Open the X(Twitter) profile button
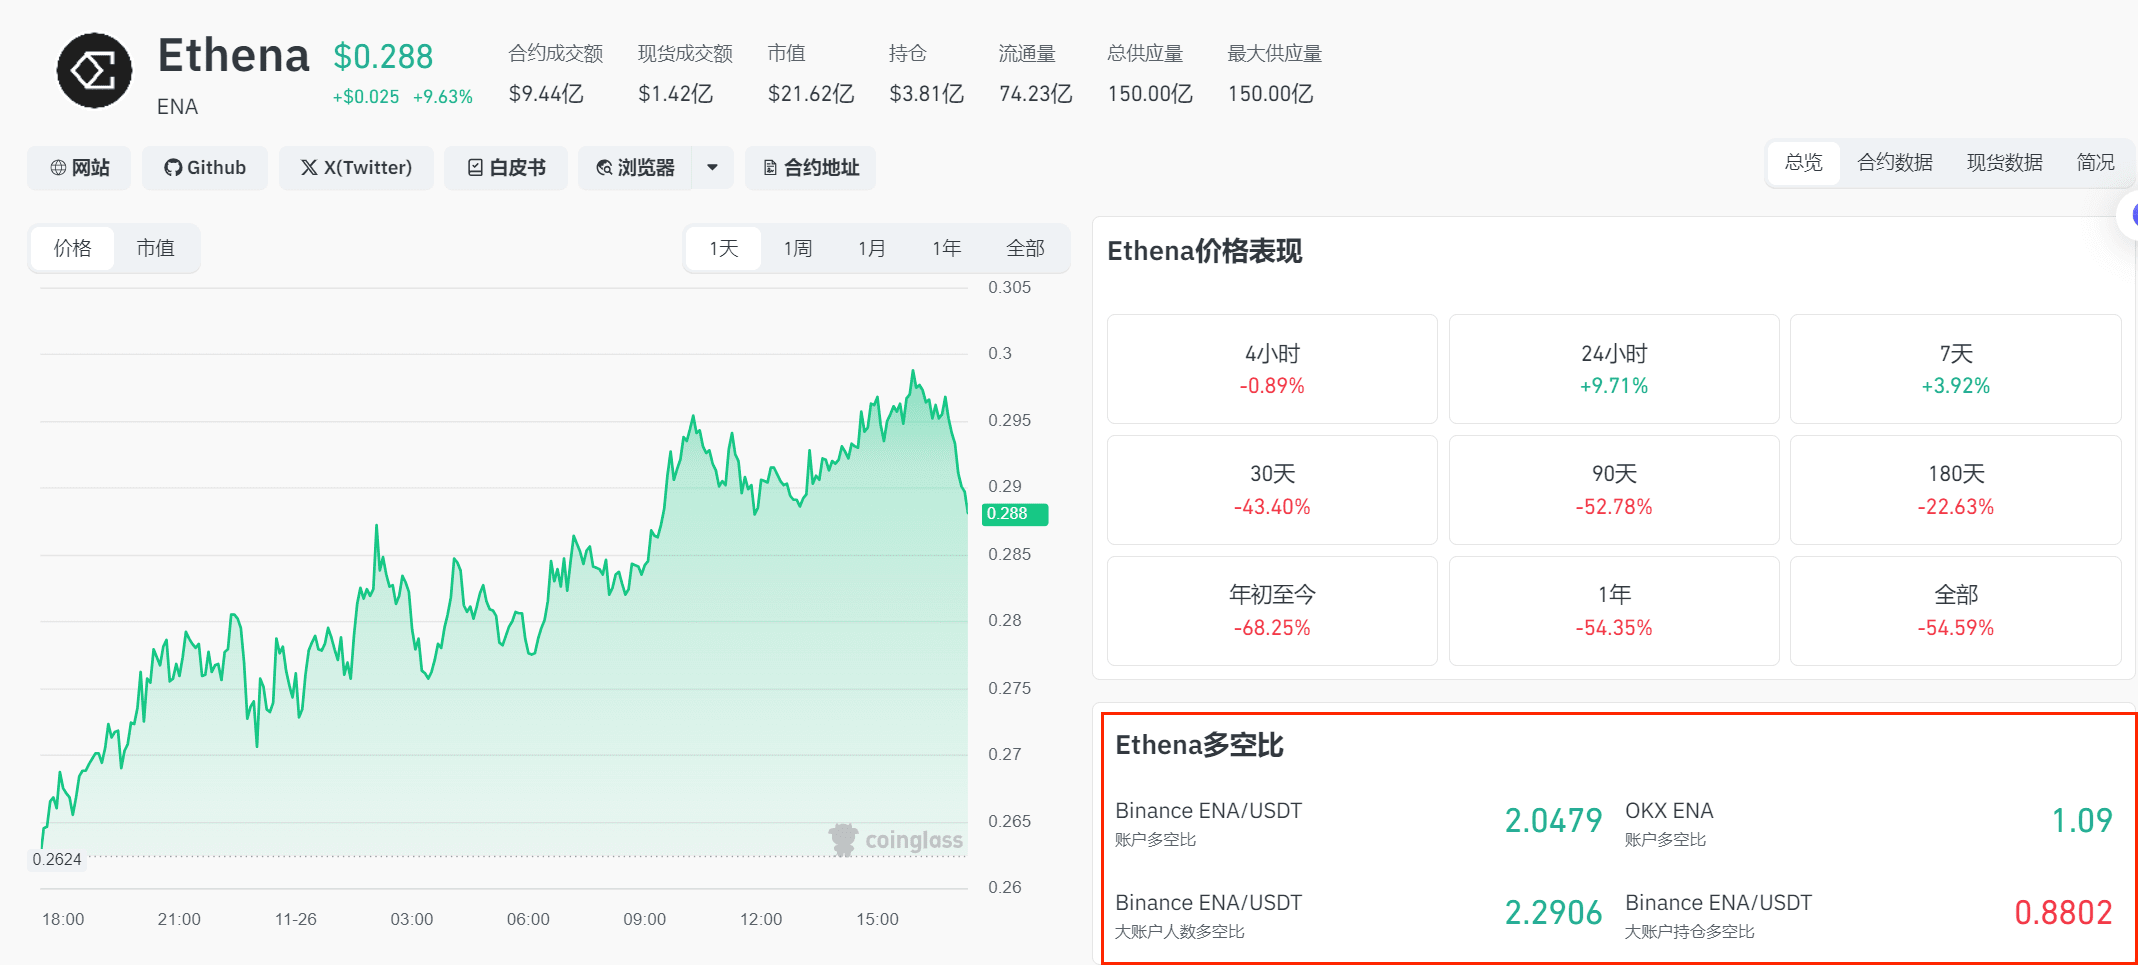 coord(356,168)
